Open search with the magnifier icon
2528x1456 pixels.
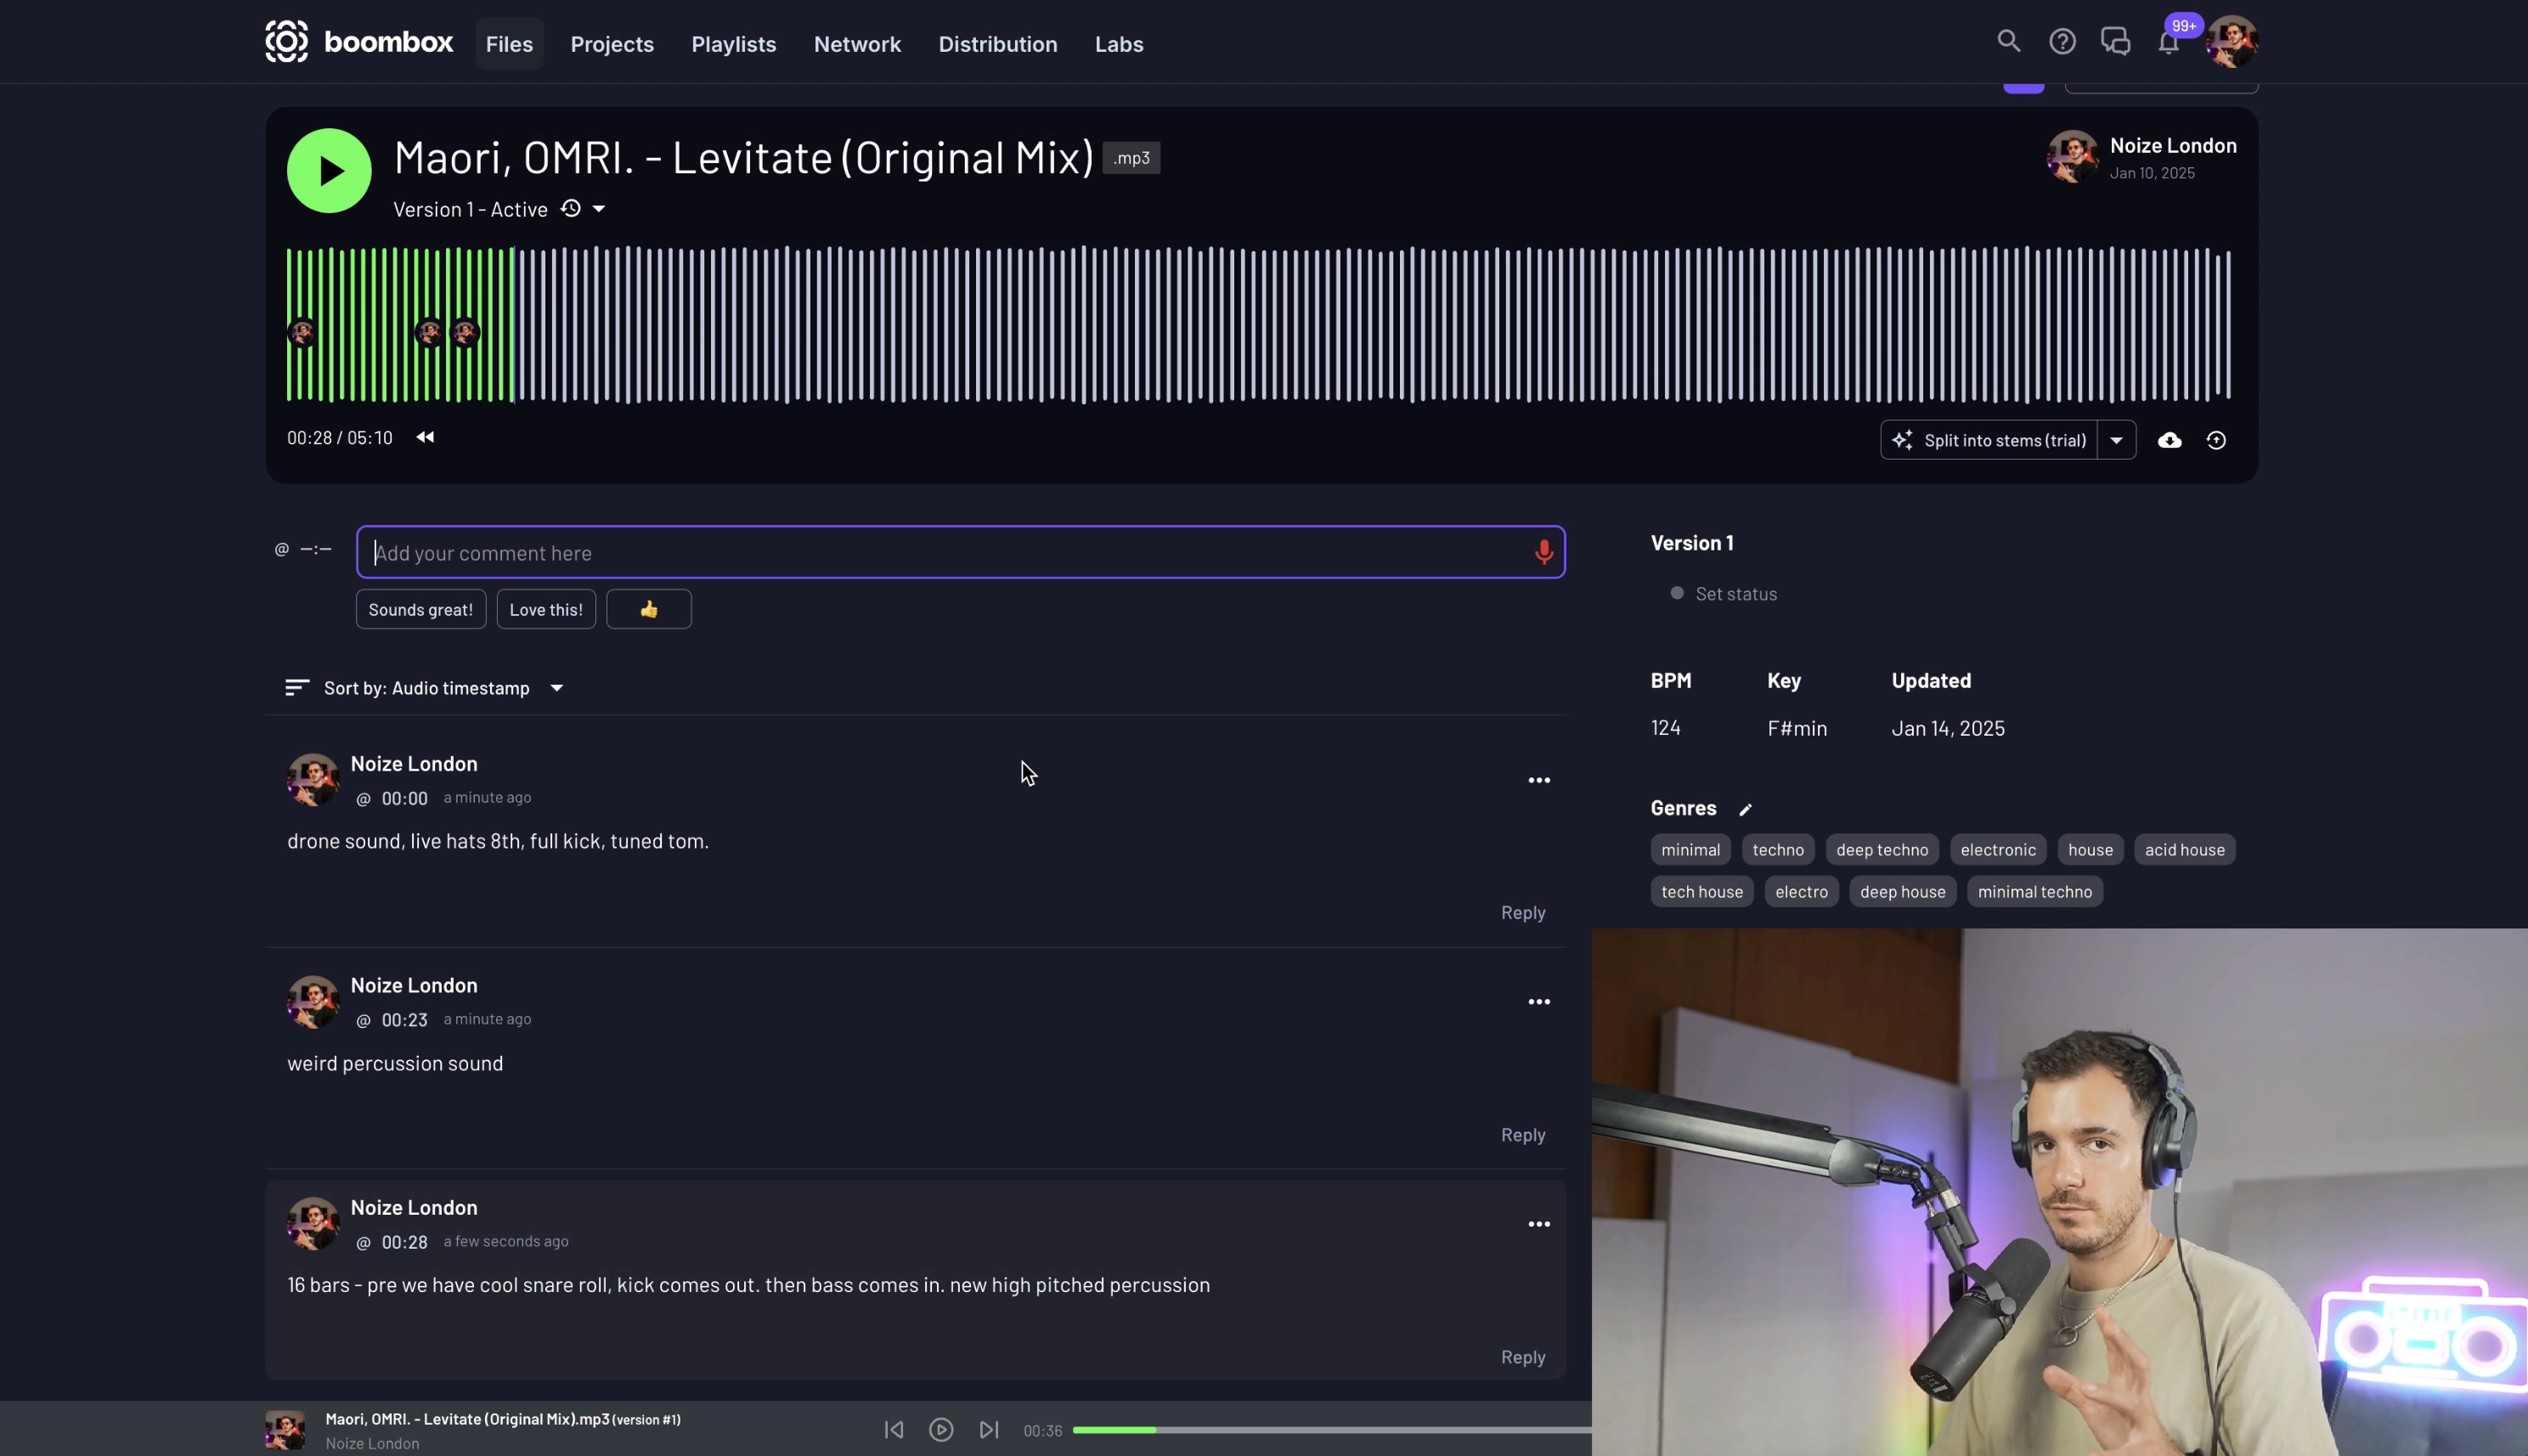pos(2008,42)
